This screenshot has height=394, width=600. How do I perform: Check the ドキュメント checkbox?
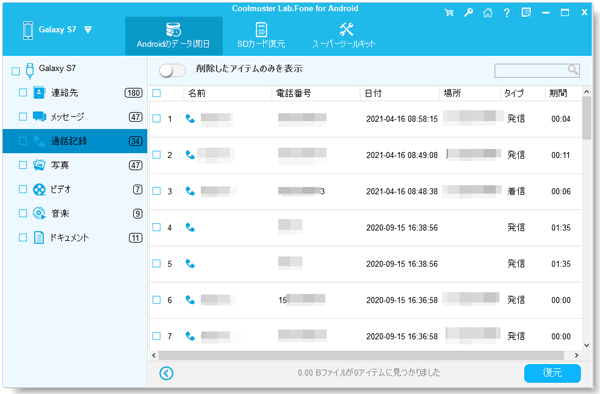[x=23, y=238]
